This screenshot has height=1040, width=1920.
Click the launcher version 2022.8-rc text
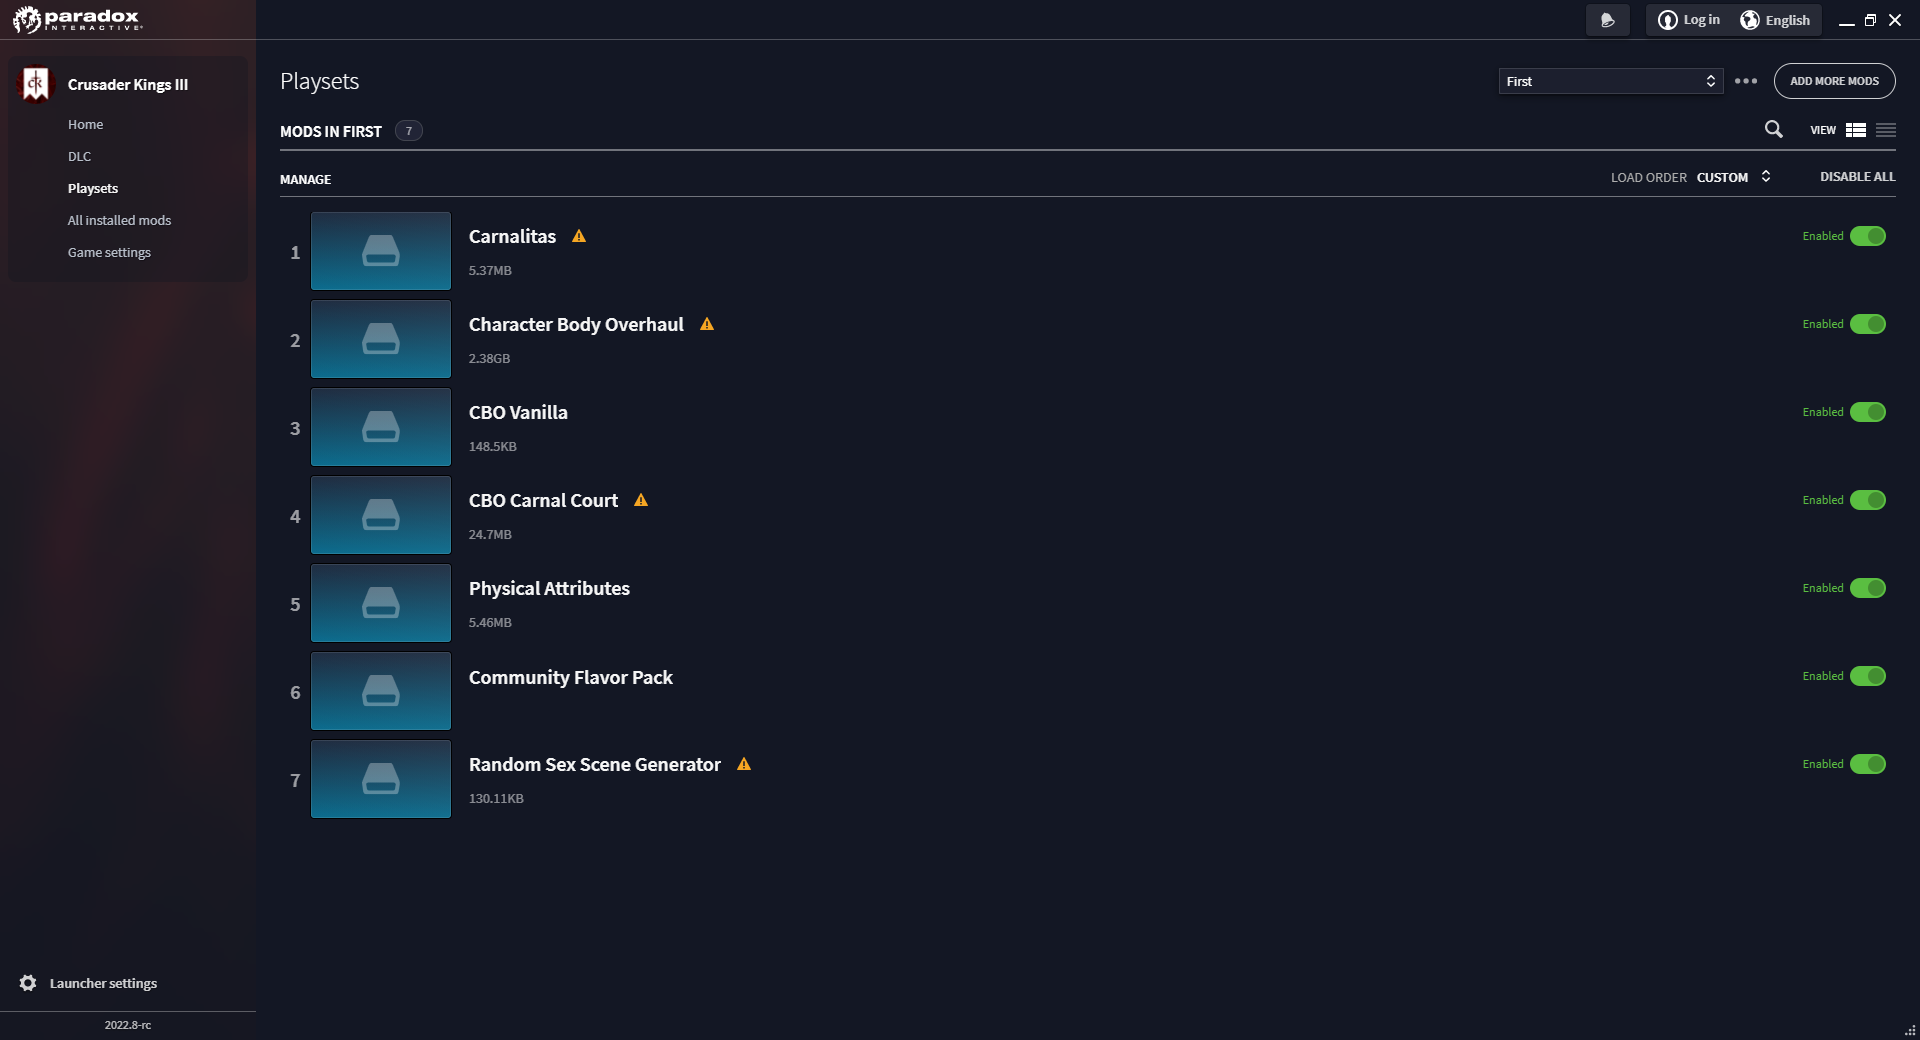point(128,1025)
